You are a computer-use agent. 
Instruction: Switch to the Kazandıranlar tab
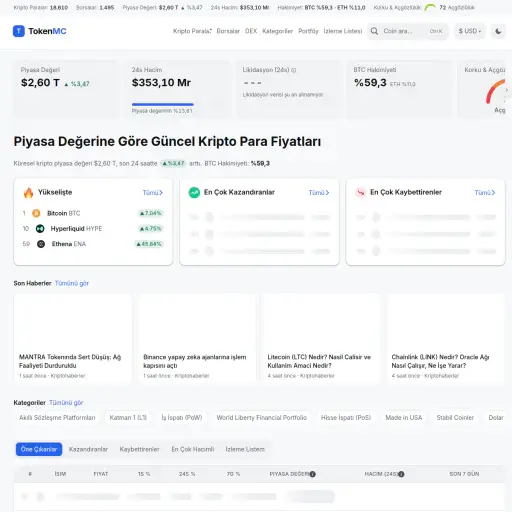[88, 449]
